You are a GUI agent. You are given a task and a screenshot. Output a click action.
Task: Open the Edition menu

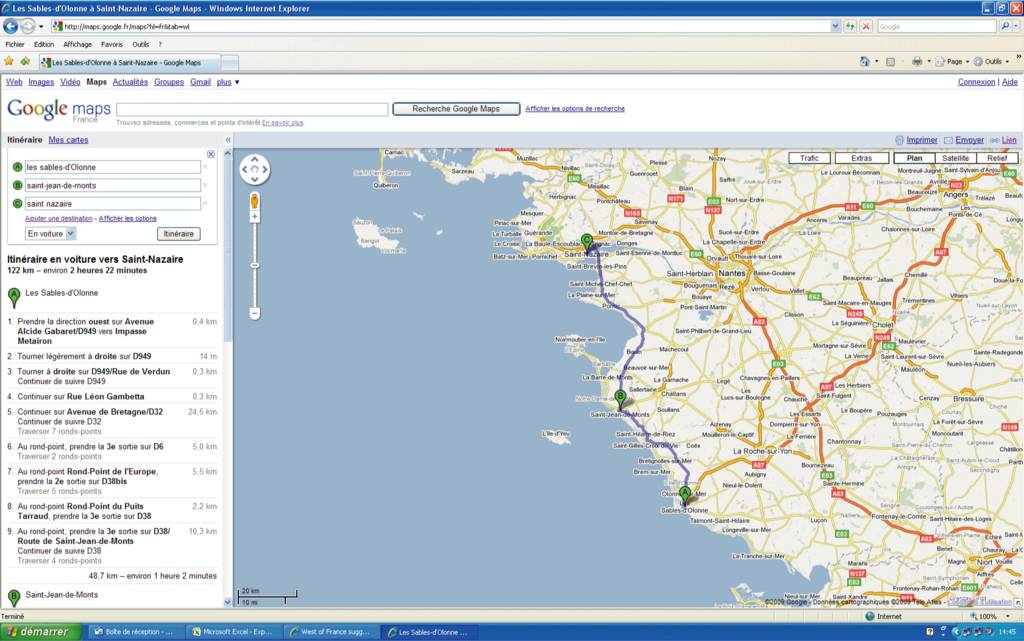pyautogui.click(x=44, y=44)
